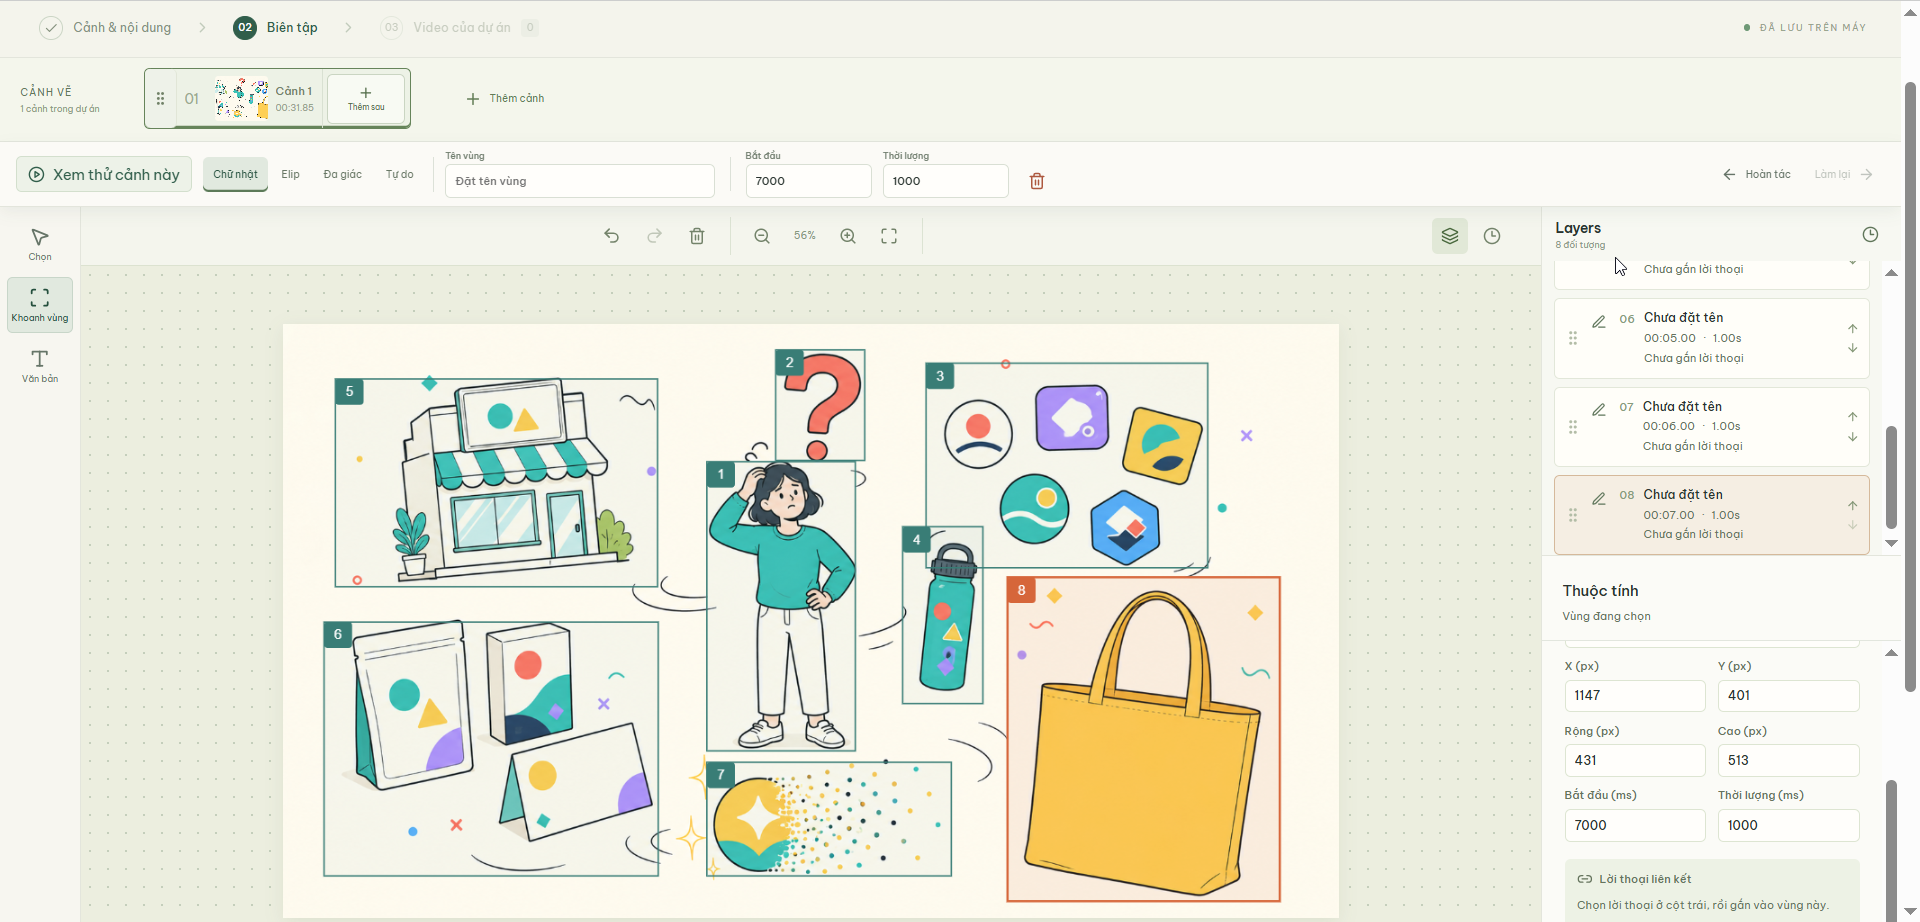
Task: Click the Cao (px) height field
Action: click(x=1789, y=760)
